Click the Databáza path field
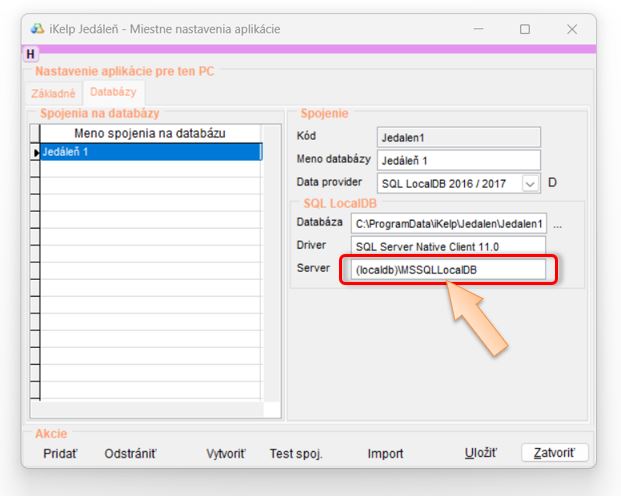This screenshot has height=501, width=621. tap(448, 223)
